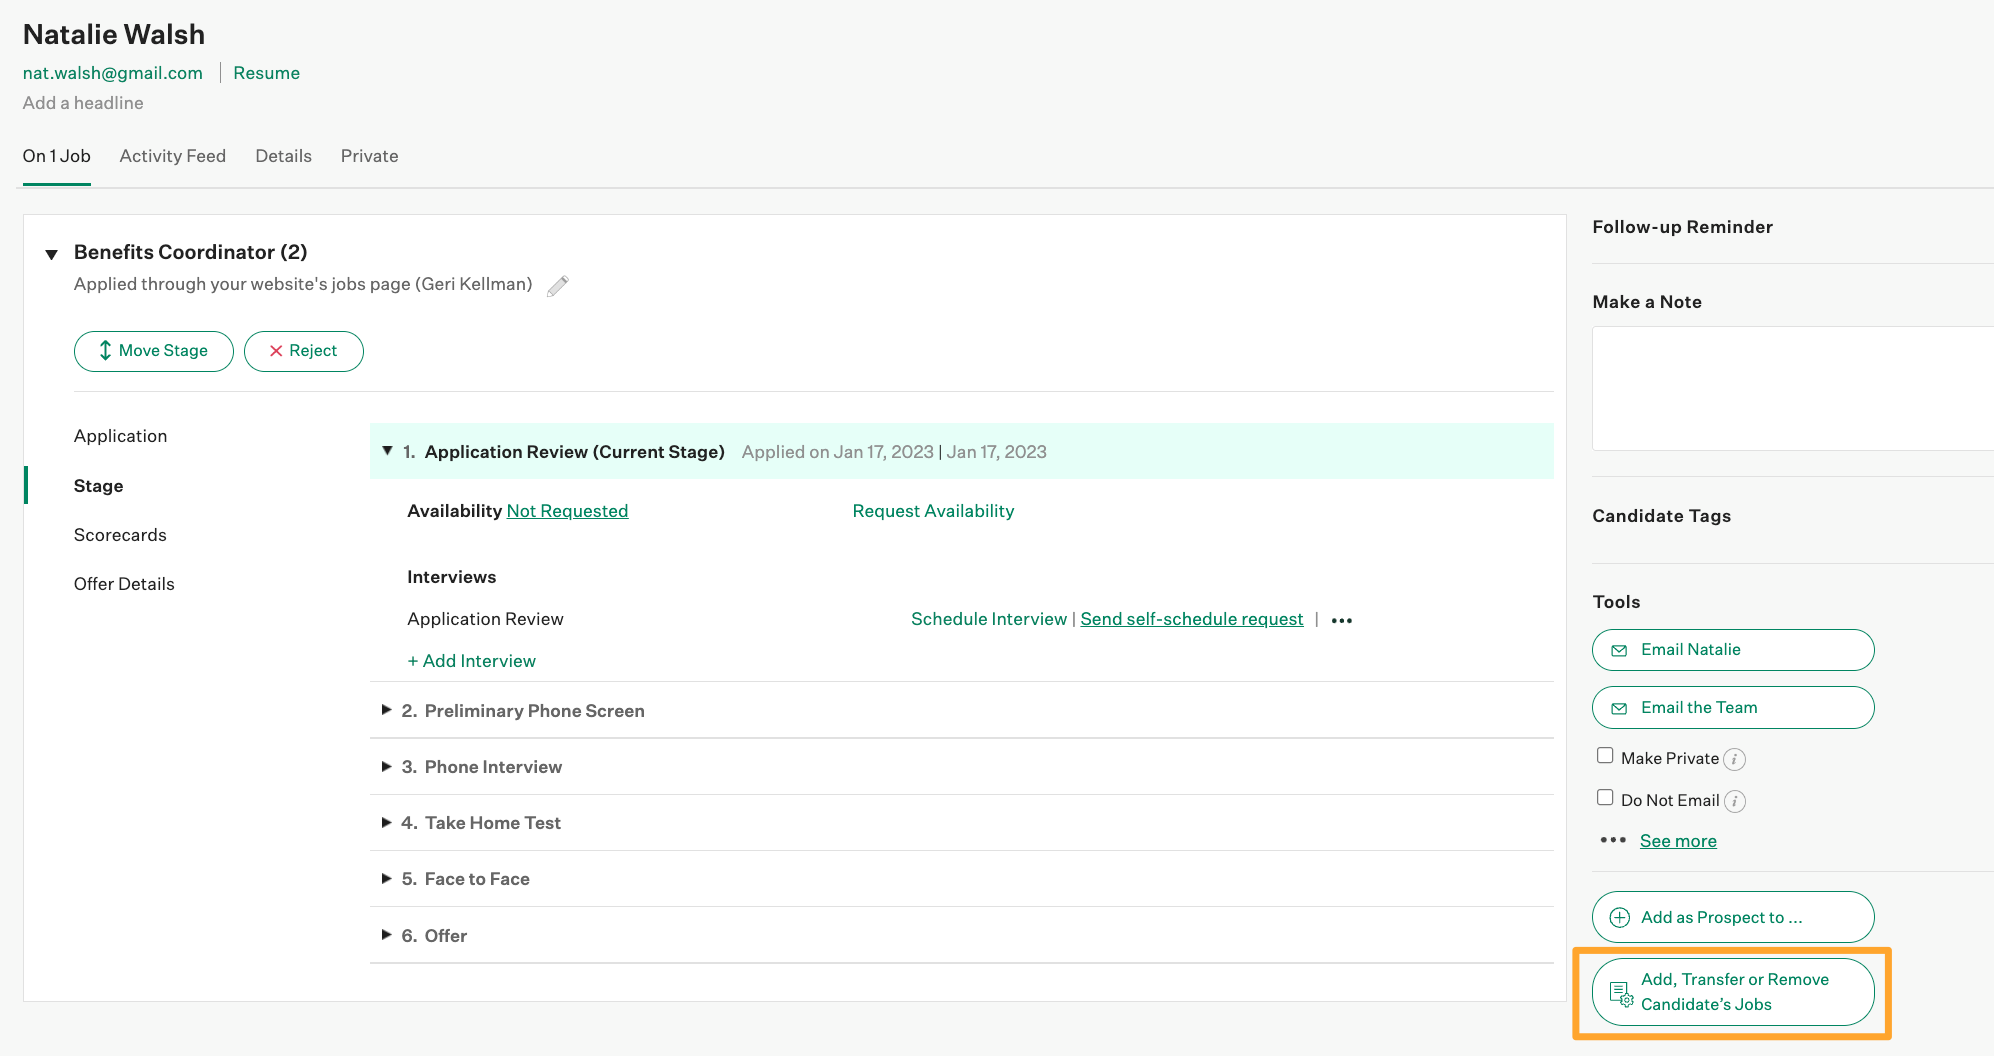Click the Email the Team button
The height and width of the screenshot is (1056, 1994).
pyautogui.click(x=1733, y=708)
